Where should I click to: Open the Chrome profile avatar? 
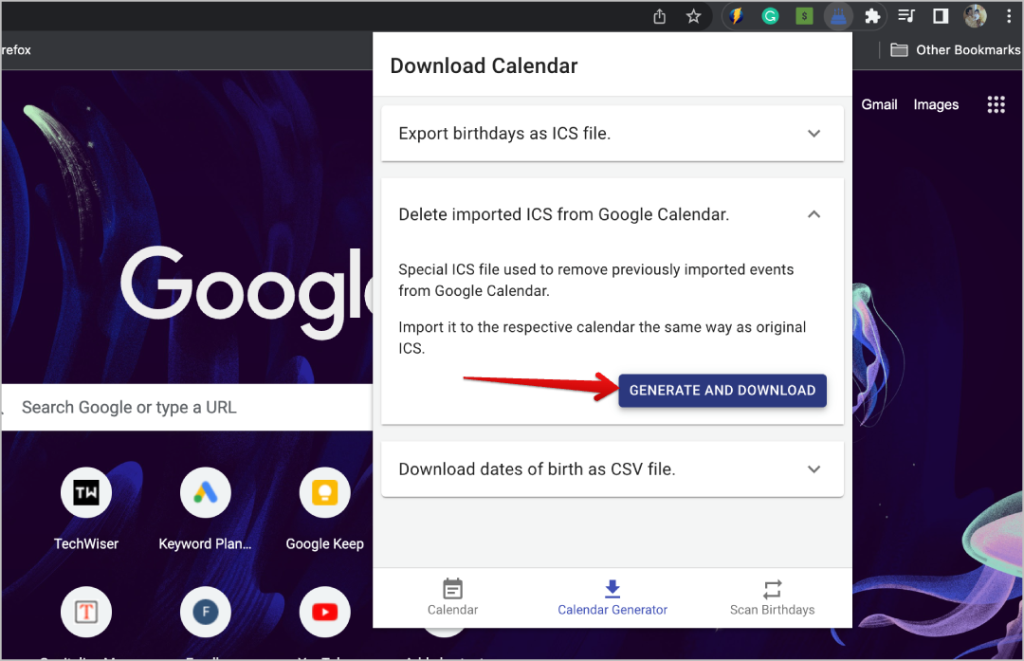[x=975, y=16]
